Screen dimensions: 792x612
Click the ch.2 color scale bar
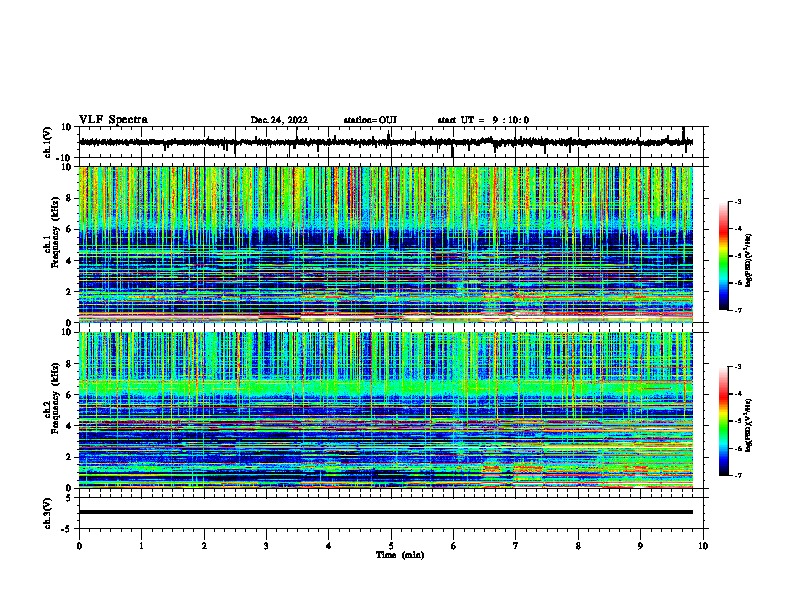[x=724, y=421]
